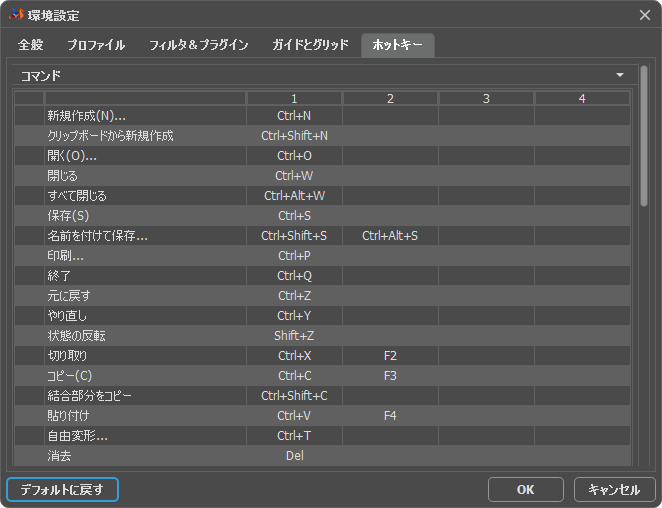Image resolution: width=662 pixels, height=508 pixels.
Task: Click the F2 secondary hotkey cell
Action: [390, 356]
